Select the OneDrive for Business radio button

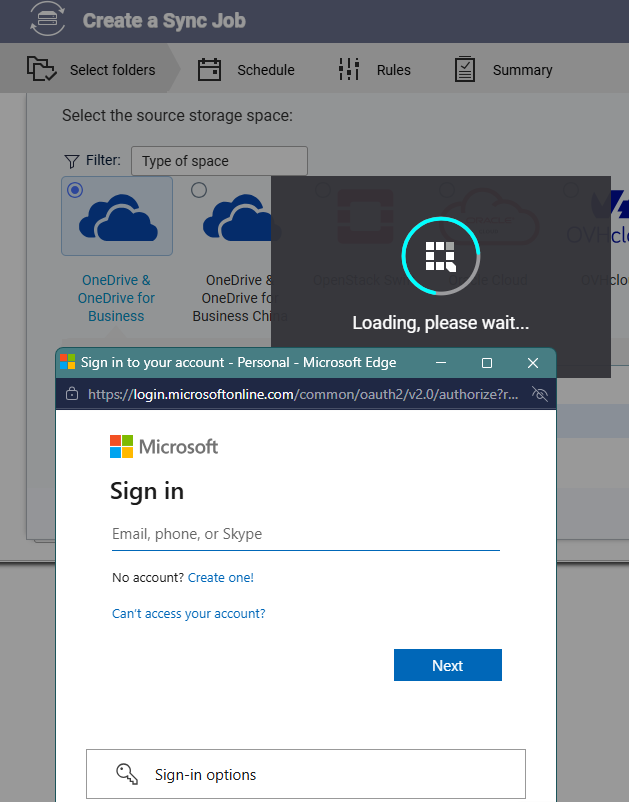(75, 190)
